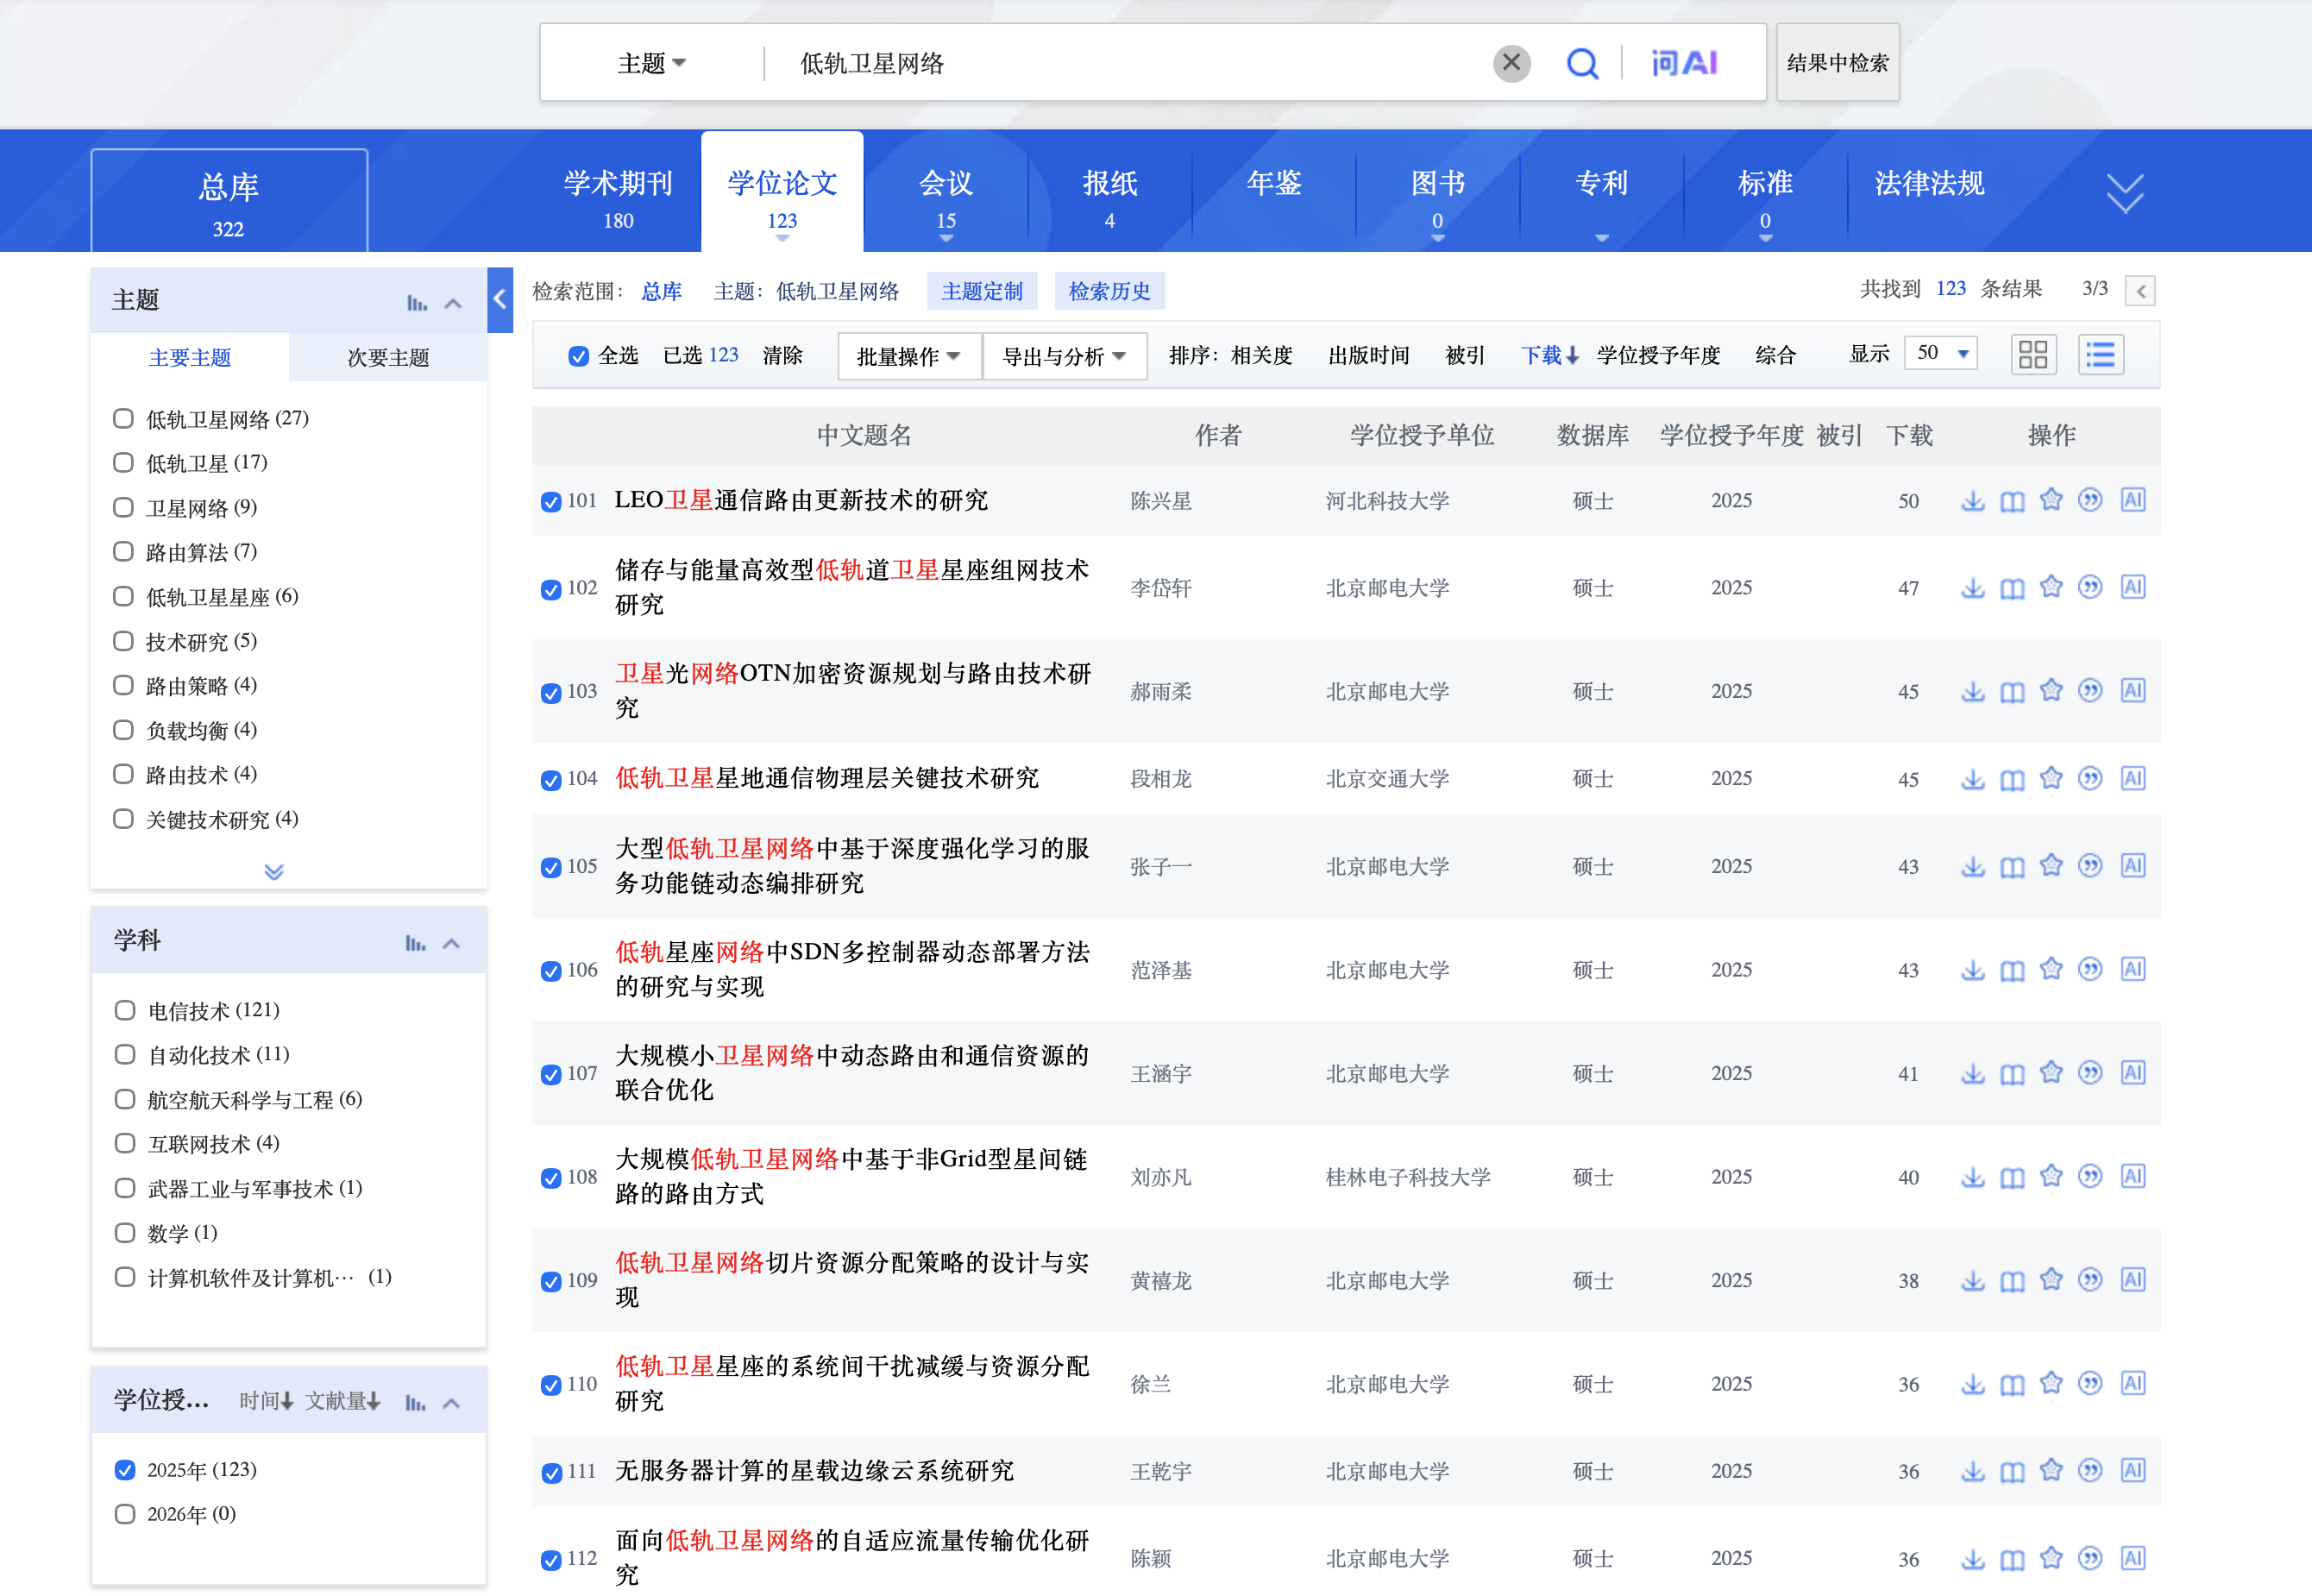Image resolution: width=2312 pixels, height=1596 pixels.
Task: Expand more topics with the double chevron
Action: click(274, 871)
